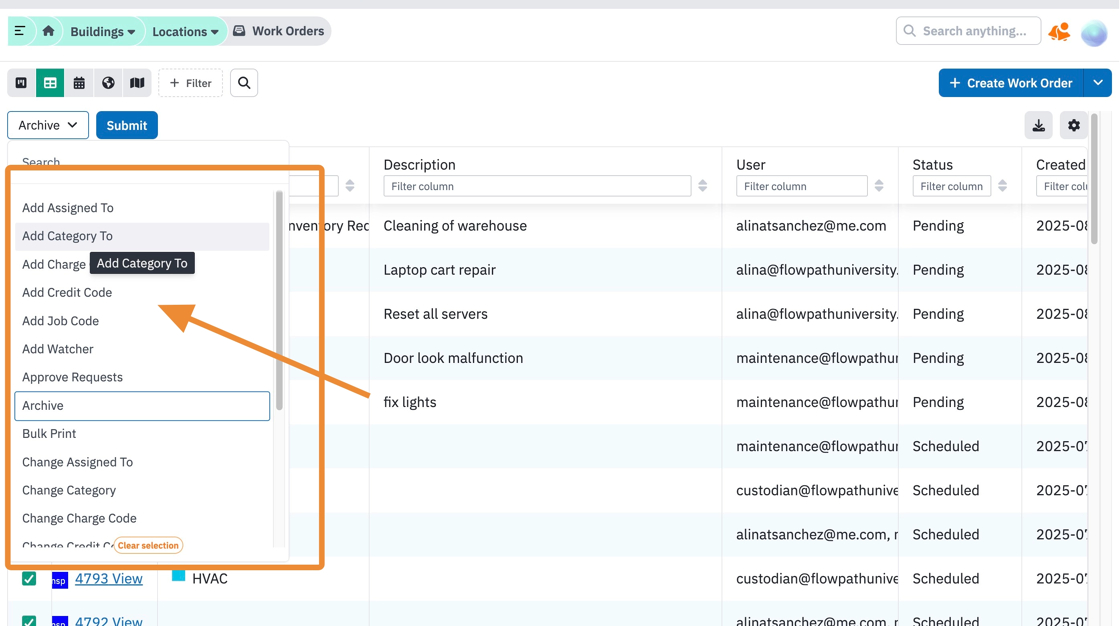Click the dropdown list scrollbar
Viewport: 1120px width, 626px height.
(279, 300)
